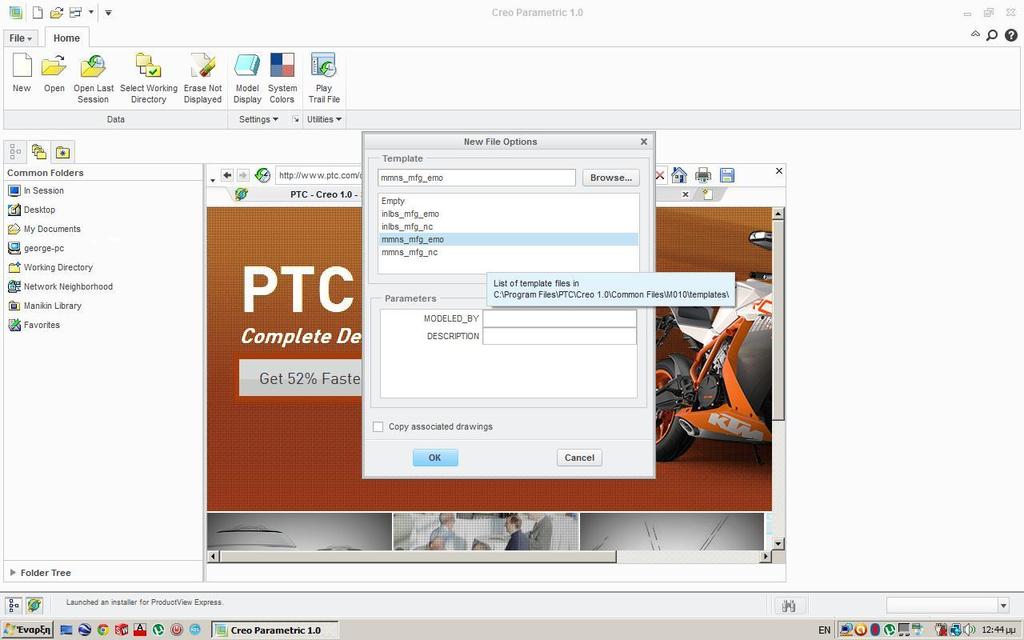
Task: Switch to the PTC - Creo 1.0 browser tab
Action: click(325, 195)
